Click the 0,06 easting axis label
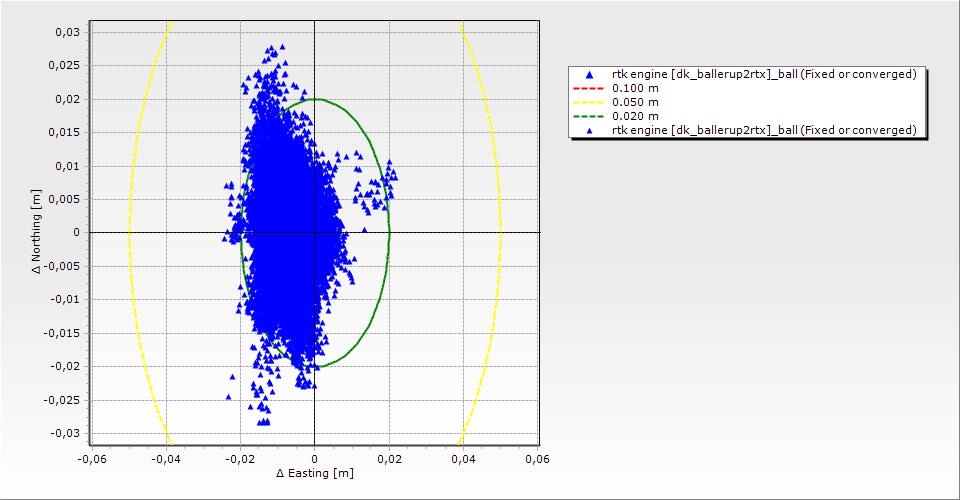 (x=538, y=459)
